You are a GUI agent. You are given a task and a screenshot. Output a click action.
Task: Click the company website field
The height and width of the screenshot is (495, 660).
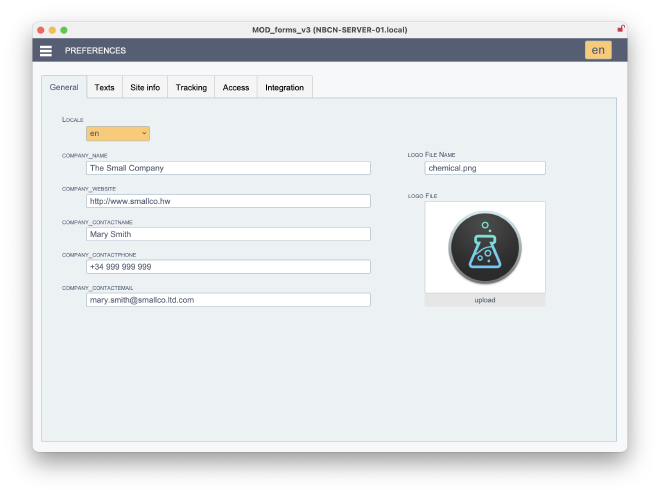(x=228, y=201)
